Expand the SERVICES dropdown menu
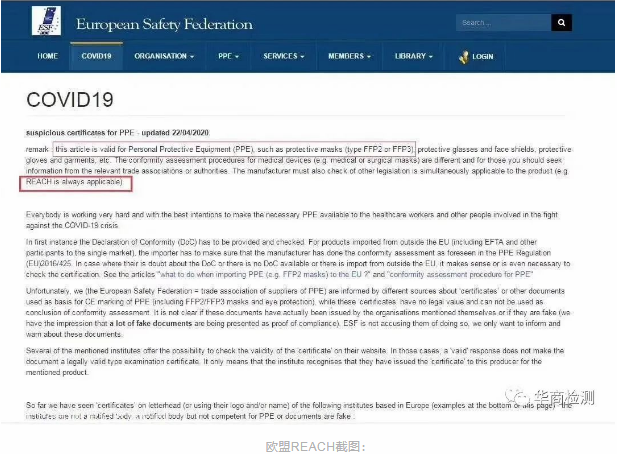 point(284,56)
